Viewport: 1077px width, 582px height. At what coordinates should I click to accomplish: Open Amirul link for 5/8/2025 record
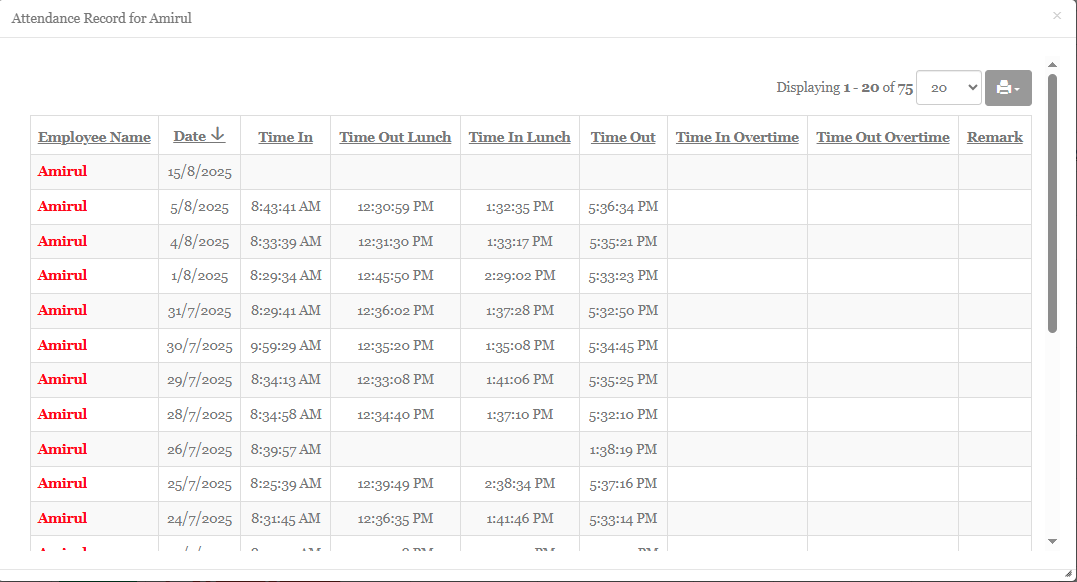[62, 206]
